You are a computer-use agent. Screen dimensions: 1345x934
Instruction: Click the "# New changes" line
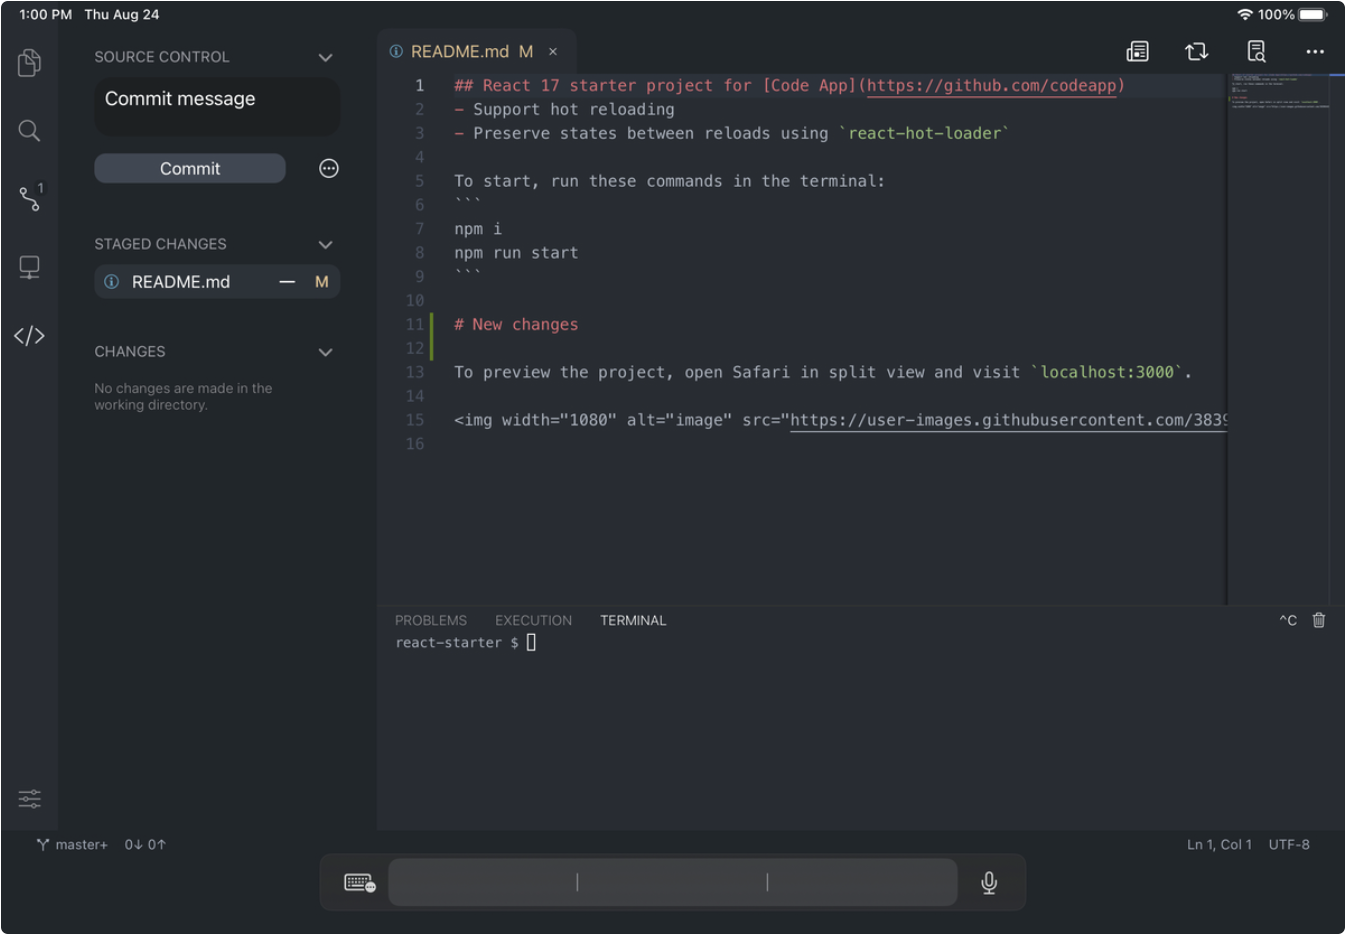(516, 324)
